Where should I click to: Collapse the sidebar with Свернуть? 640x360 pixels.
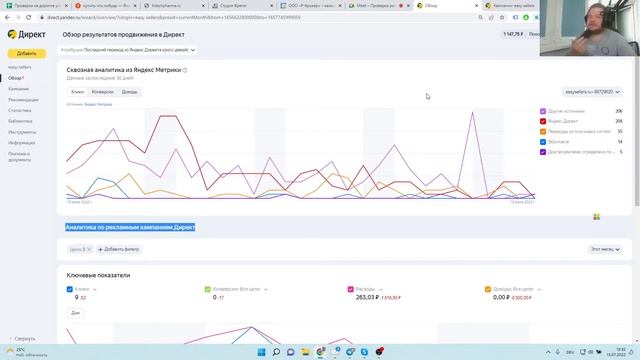tap(22, 339)
